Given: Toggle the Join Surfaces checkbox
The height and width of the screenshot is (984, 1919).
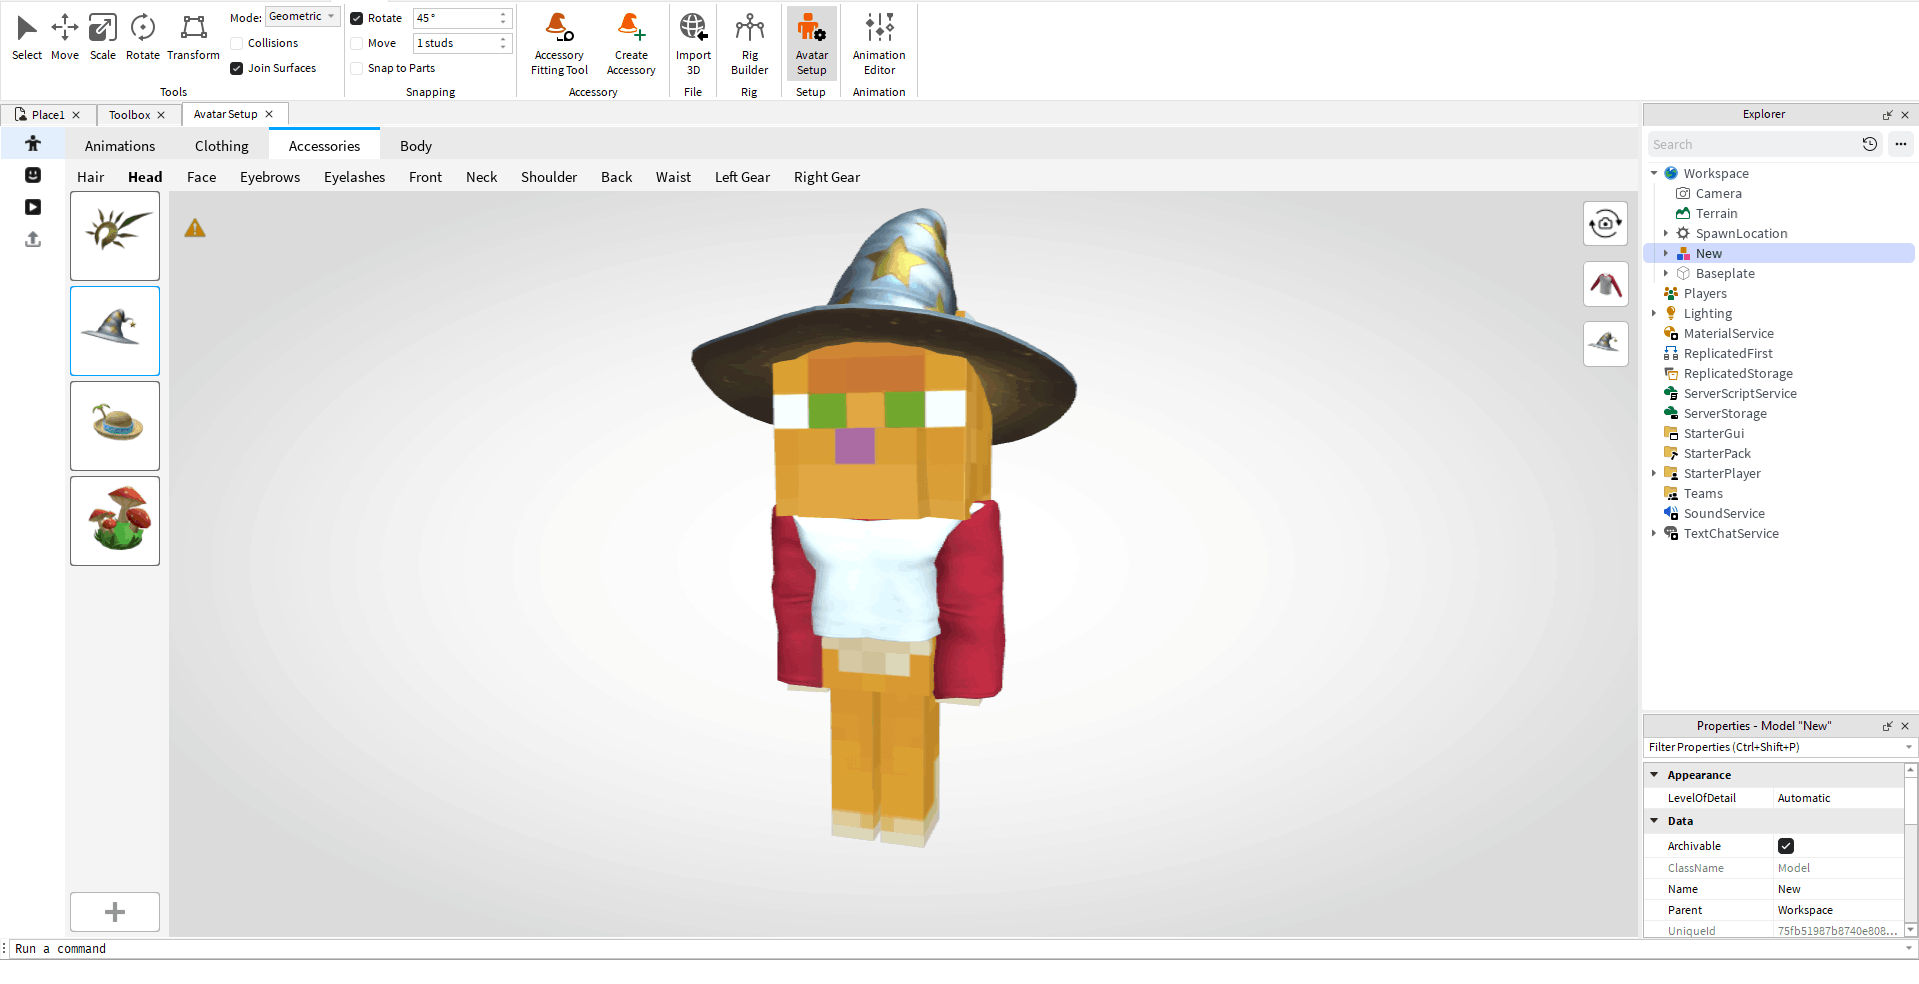Looking at the screenshot, I should 237,68.
